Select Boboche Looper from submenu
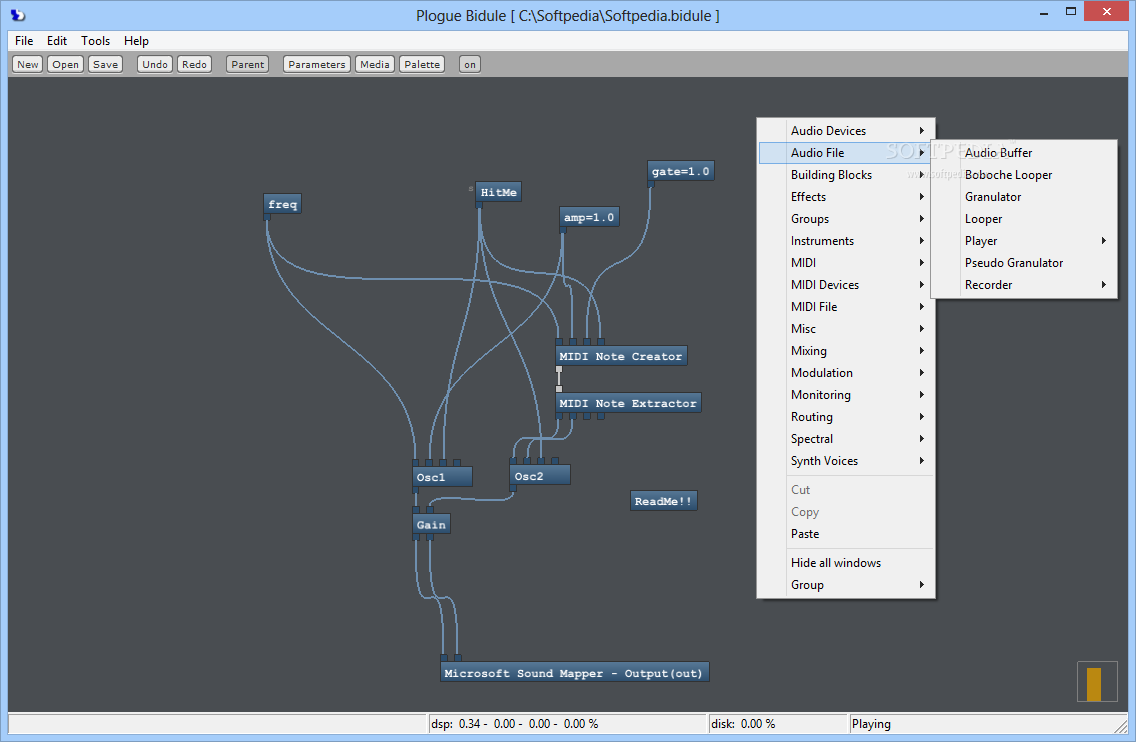Viewport: 1136px width, 742px height. click(1024, 175)
